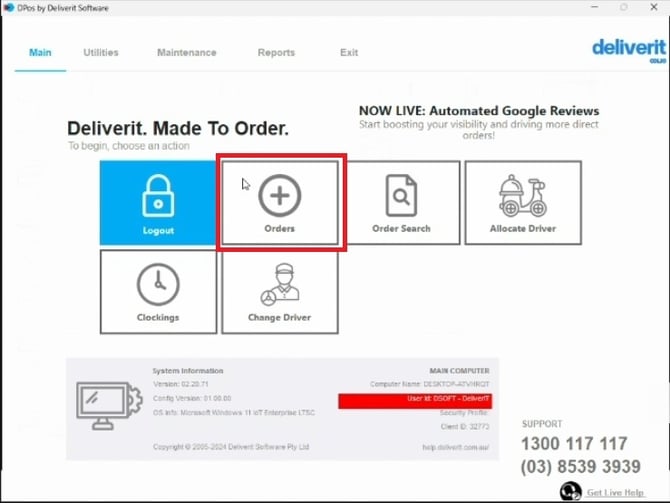Screen dimensions: 670x503
Task: Click the red User Id bar
Action: [x=415, y=401]
